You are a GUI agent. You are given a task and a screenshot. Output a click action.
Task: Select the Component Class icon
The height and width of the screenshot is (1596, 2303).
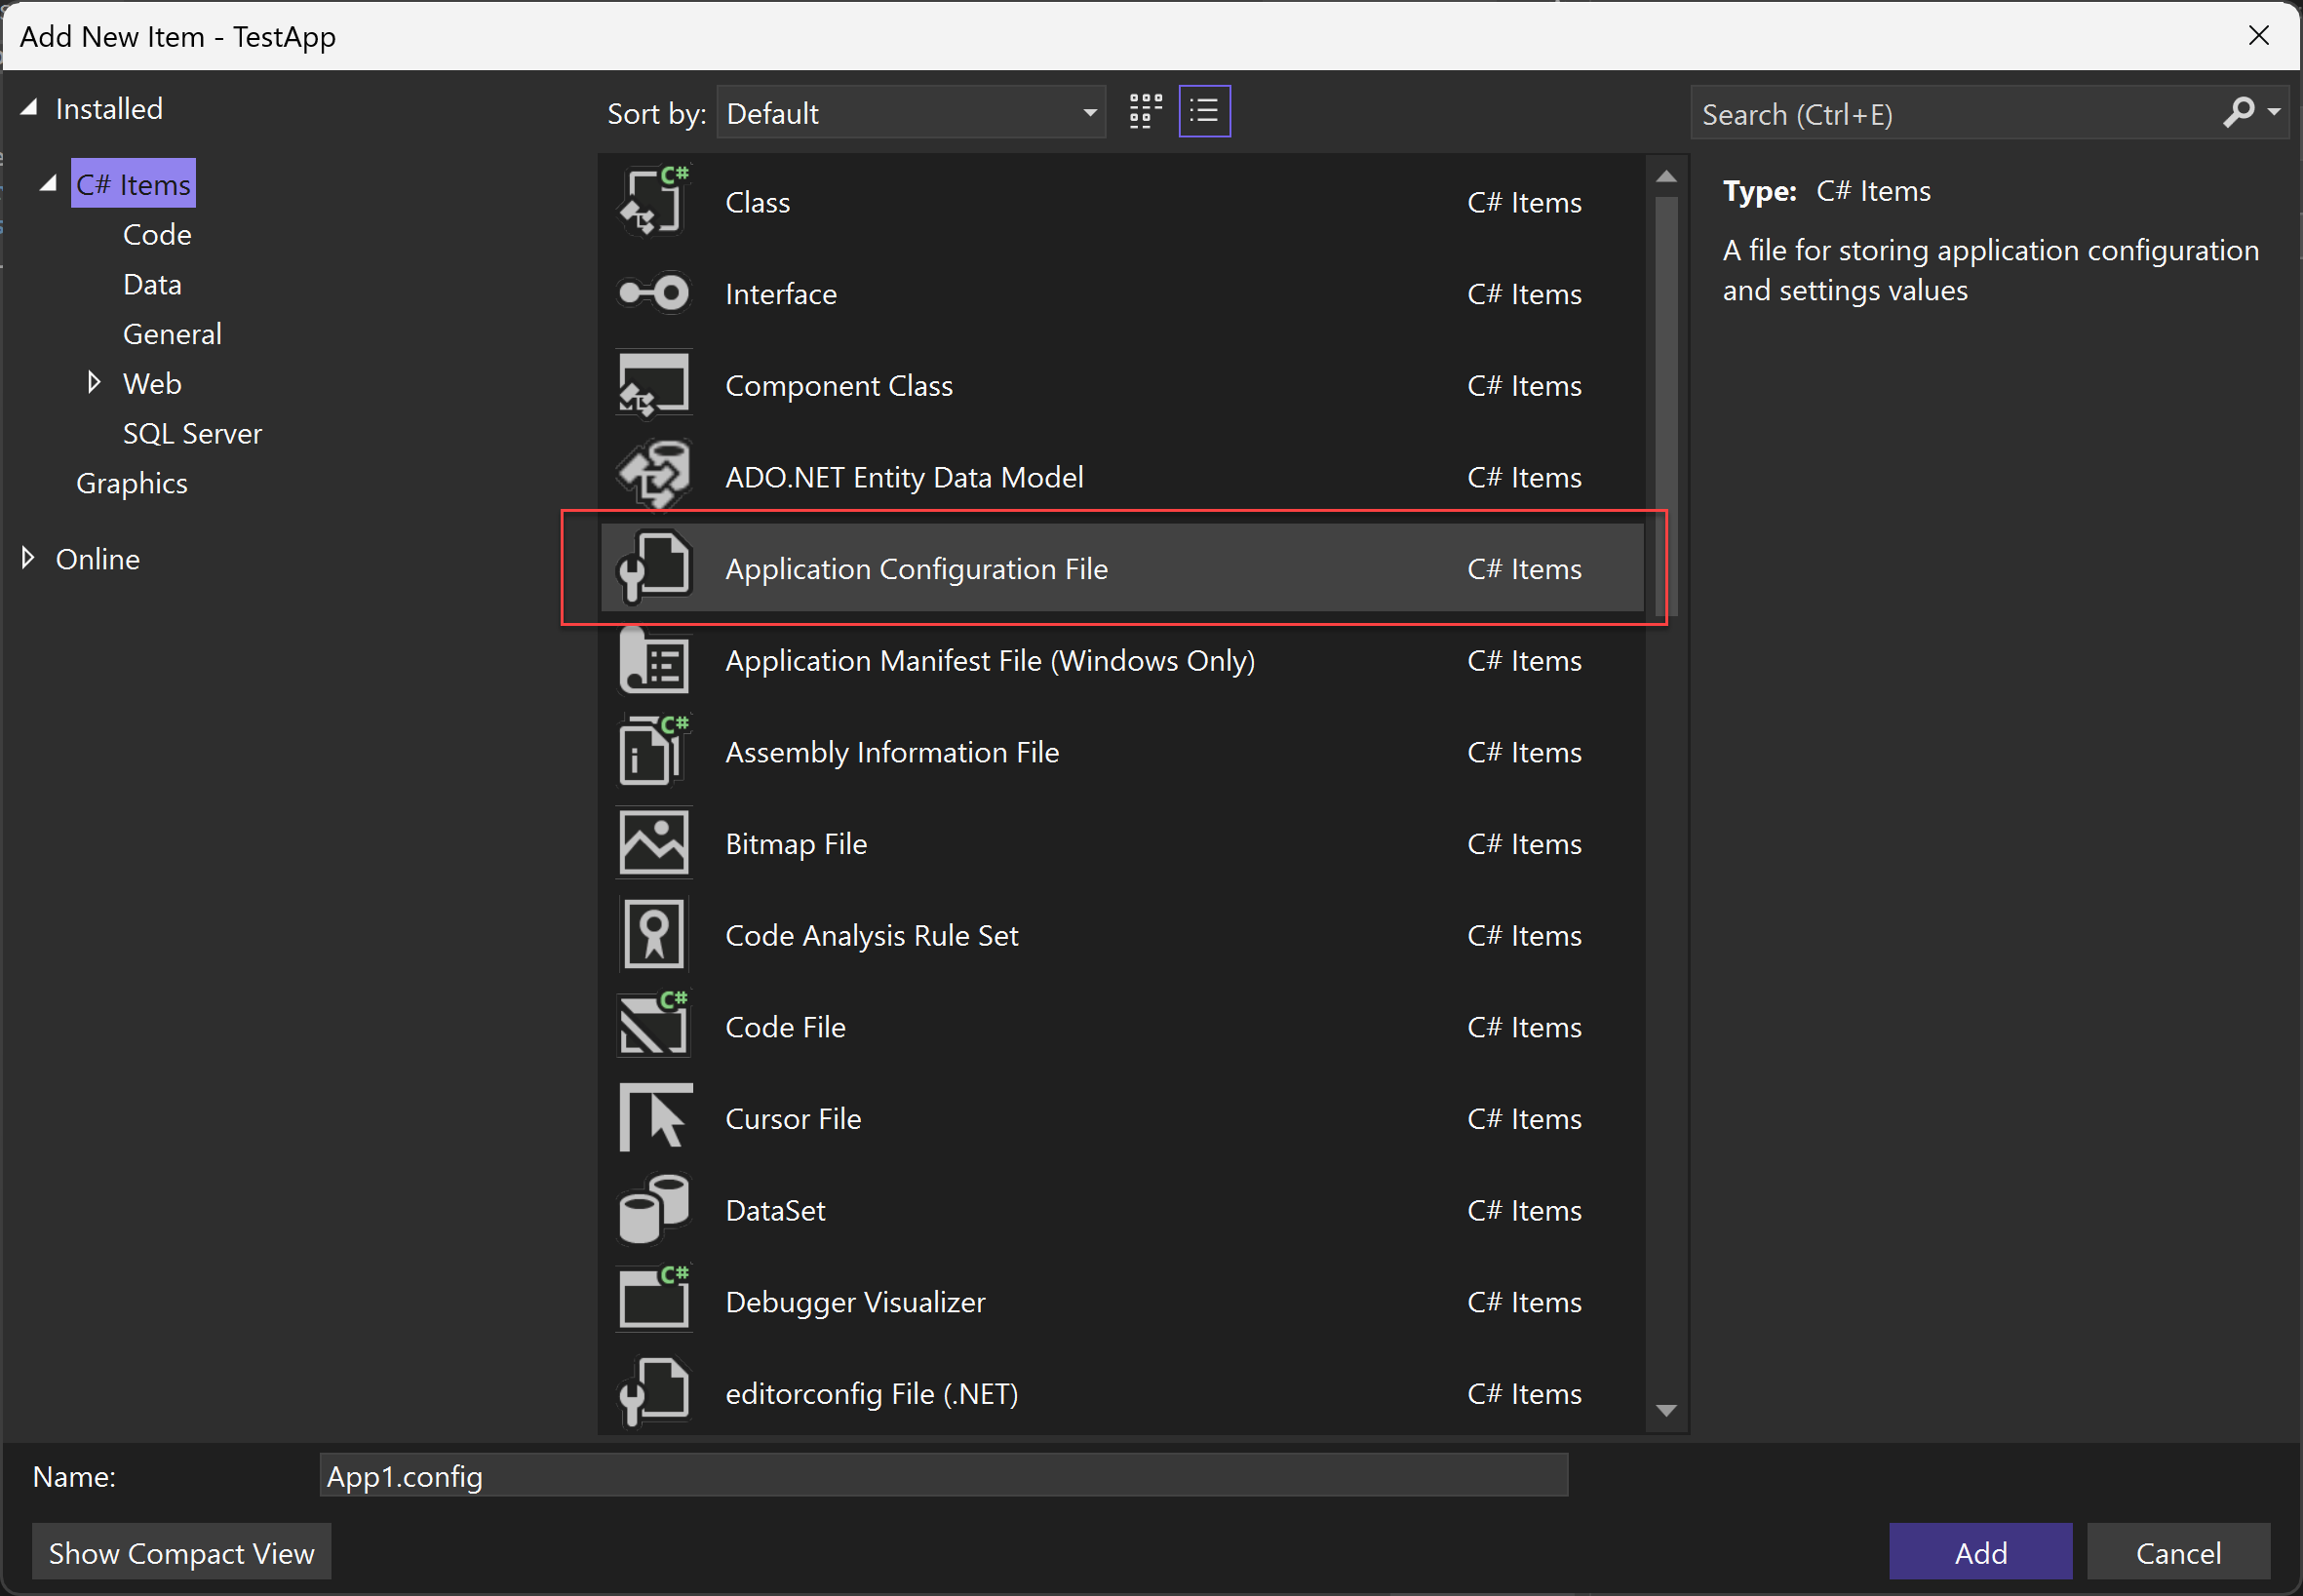tap(654, 385)
